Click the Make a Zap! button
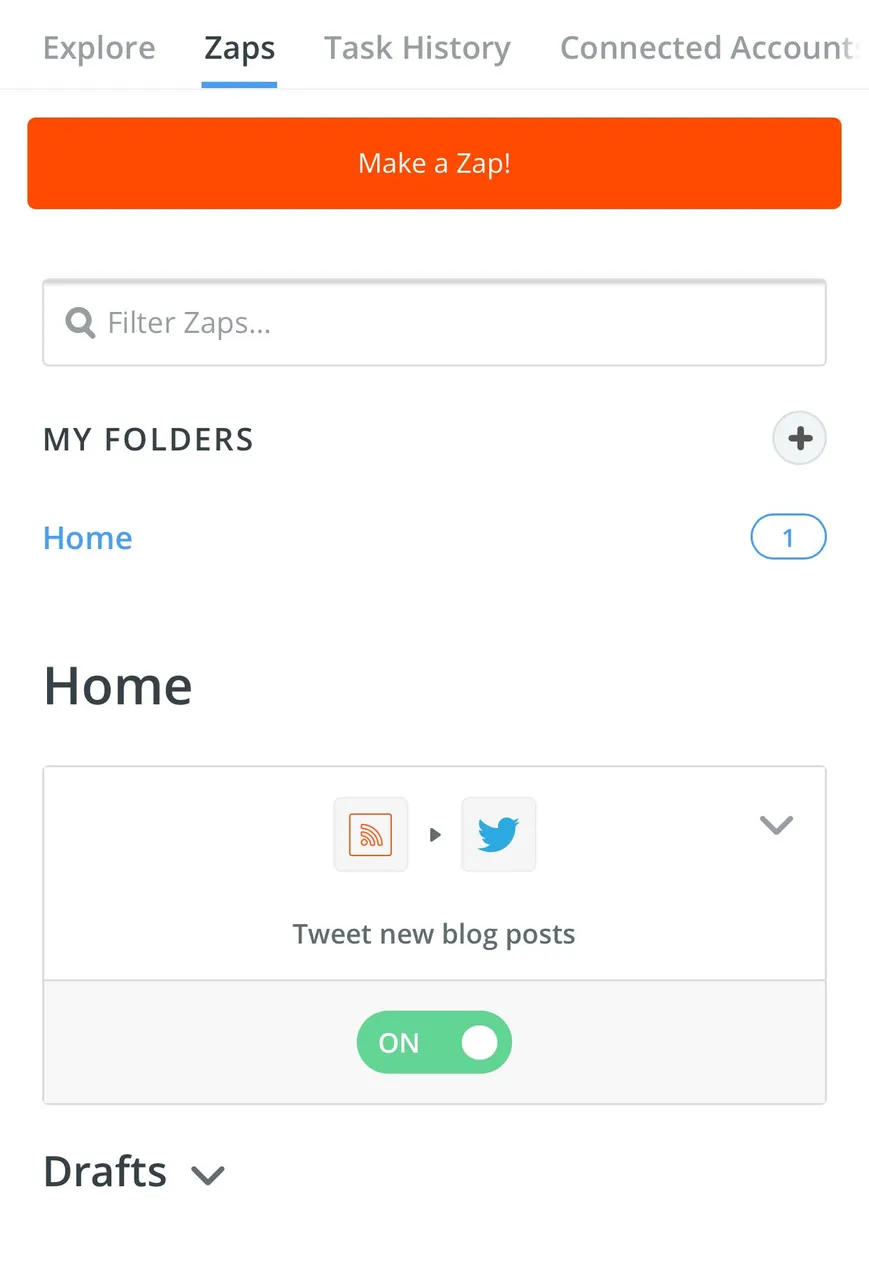The height and width of the screenshot is (1280, 869). pyautogui.click(x=434, y=163)
